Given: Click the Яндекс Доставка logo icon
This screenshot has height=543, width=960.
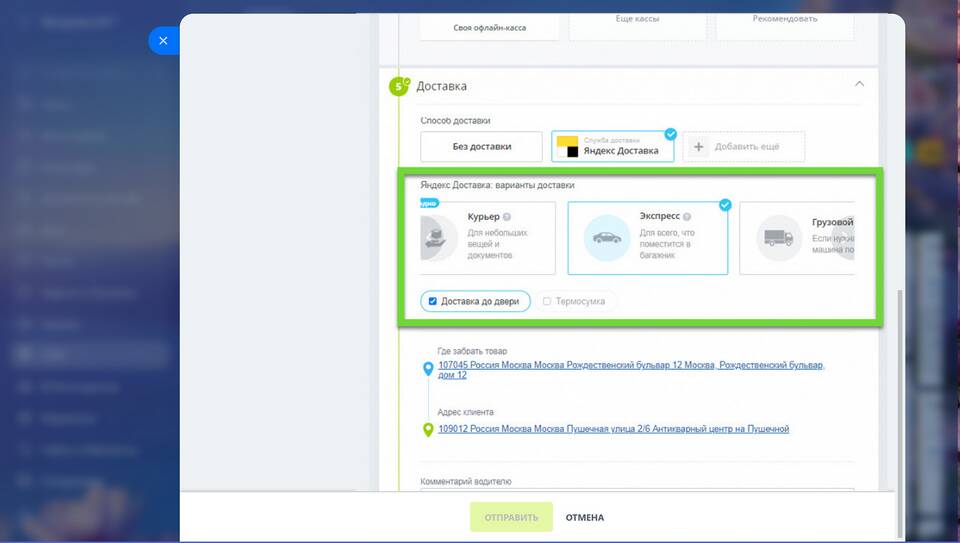Looking at the screenshot, I should coord(567,147).
